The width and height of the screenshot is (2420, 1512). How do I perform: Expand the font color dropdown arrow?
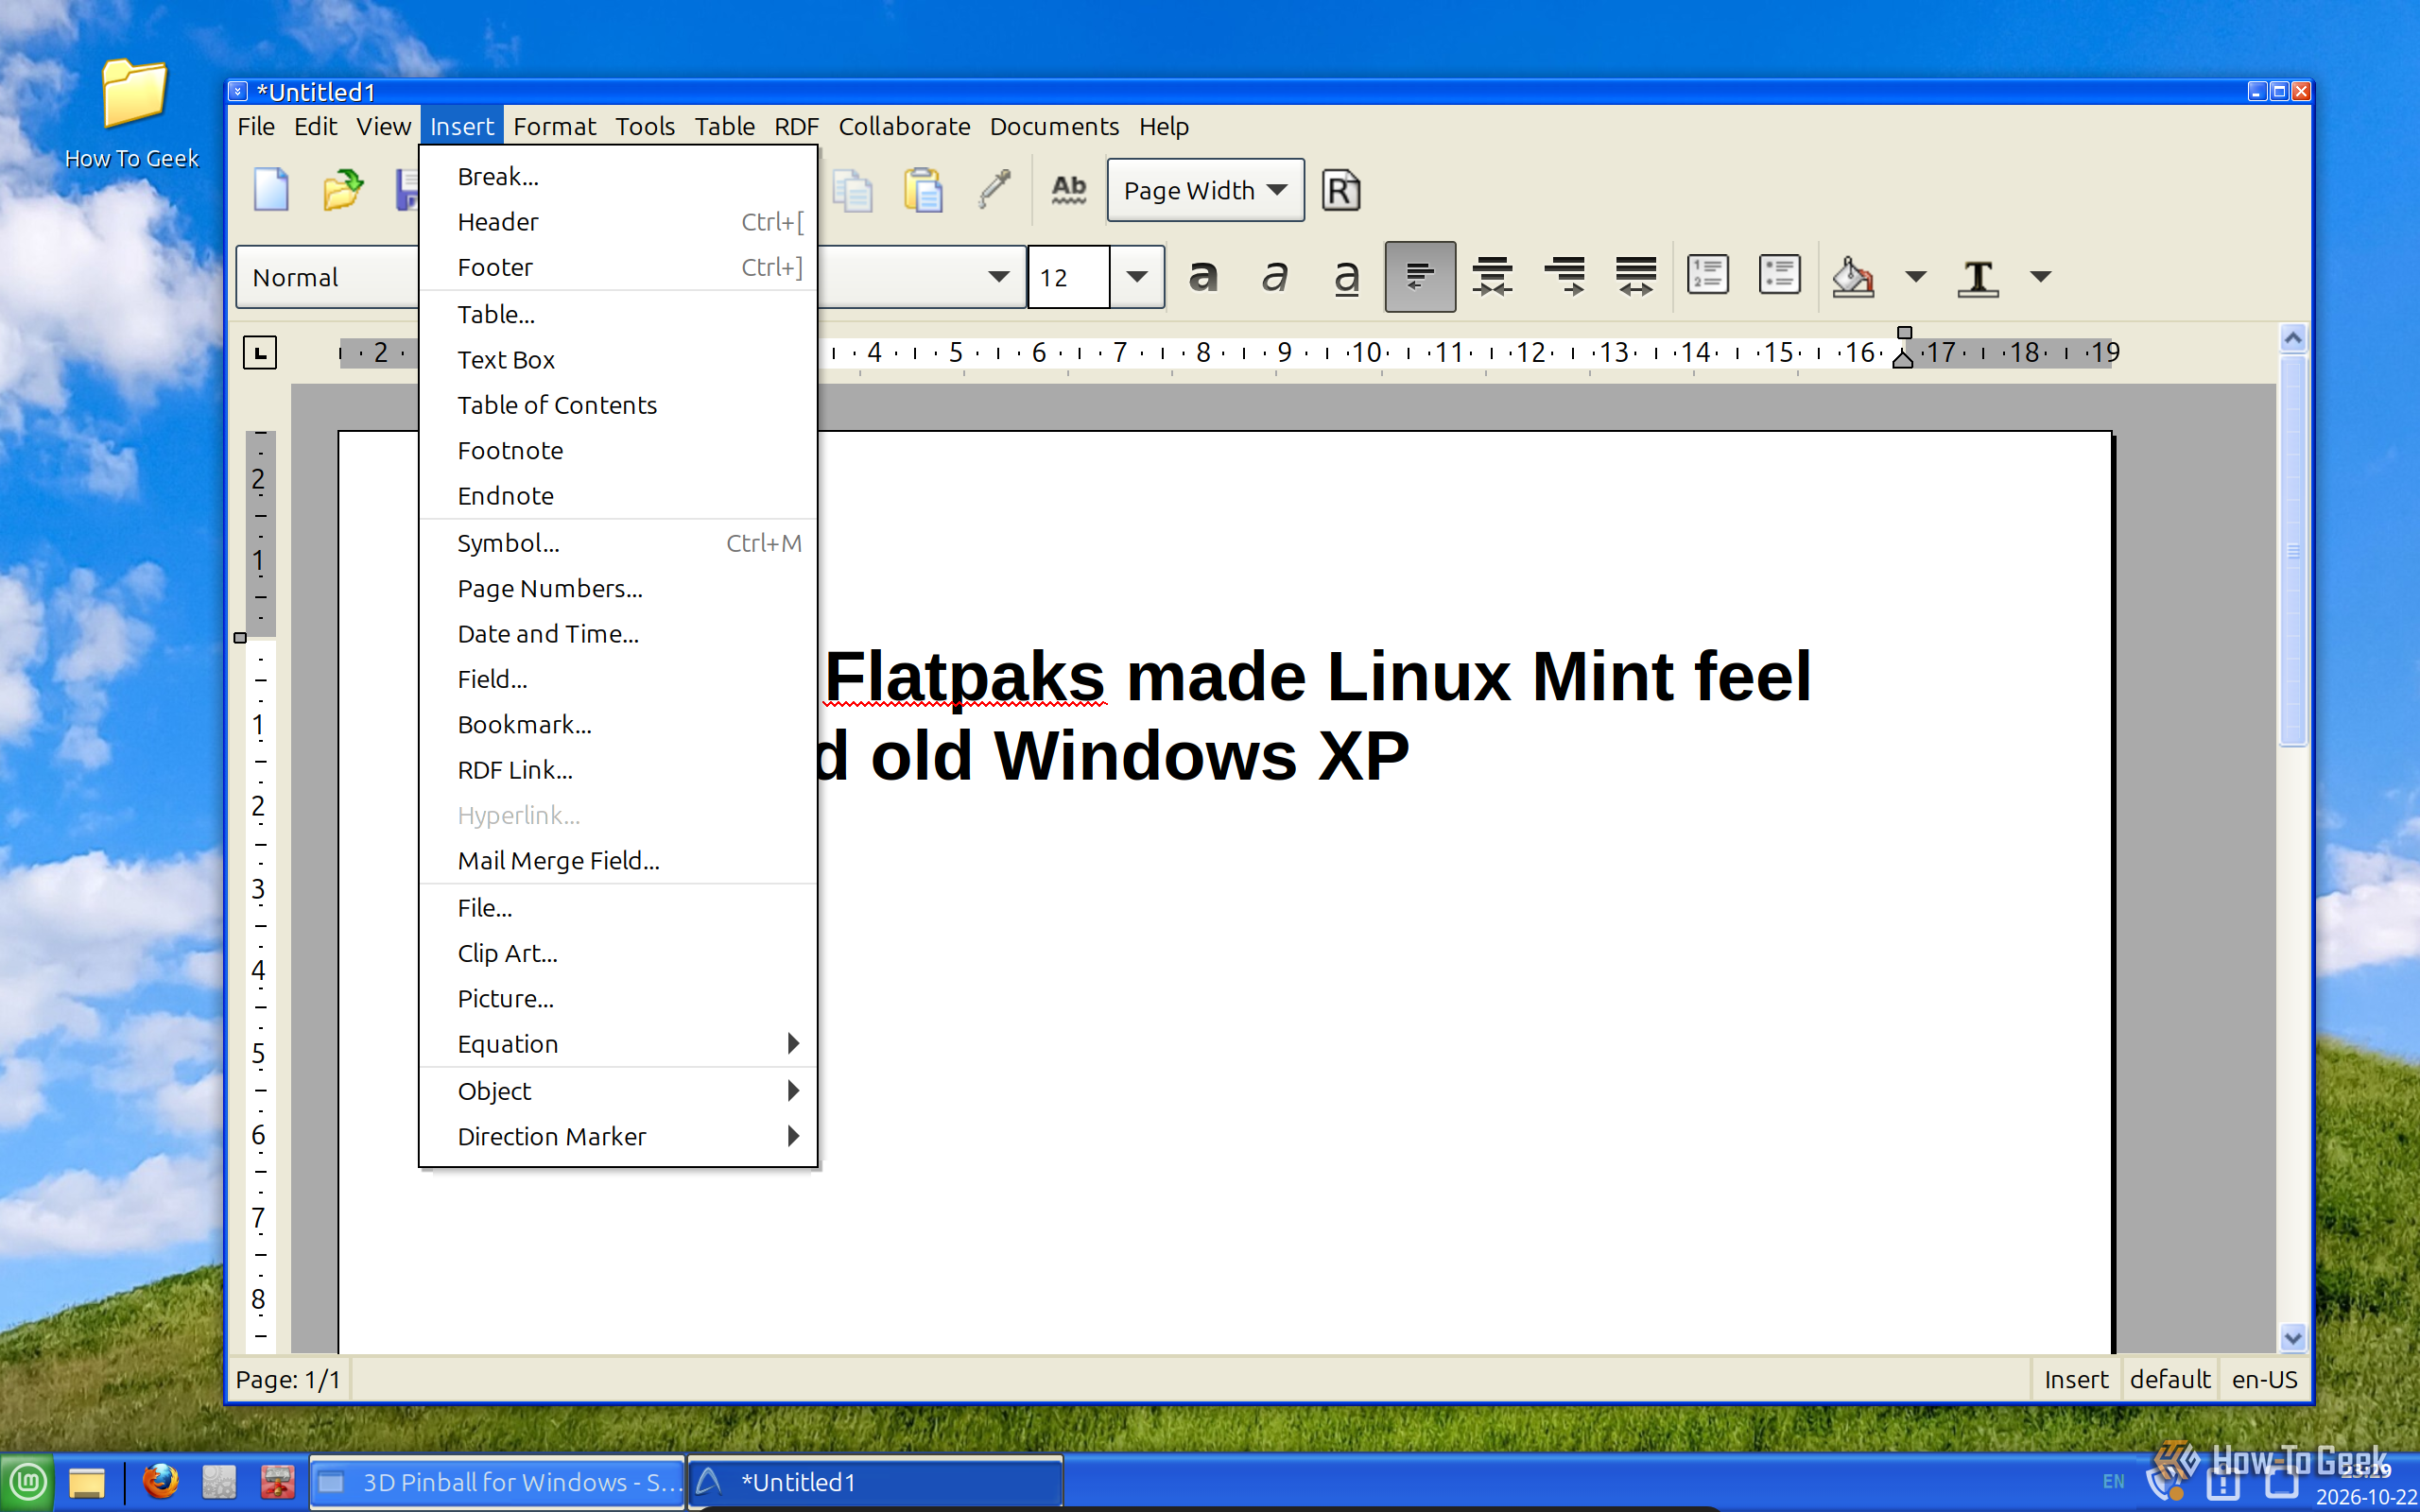(2041, 277)
